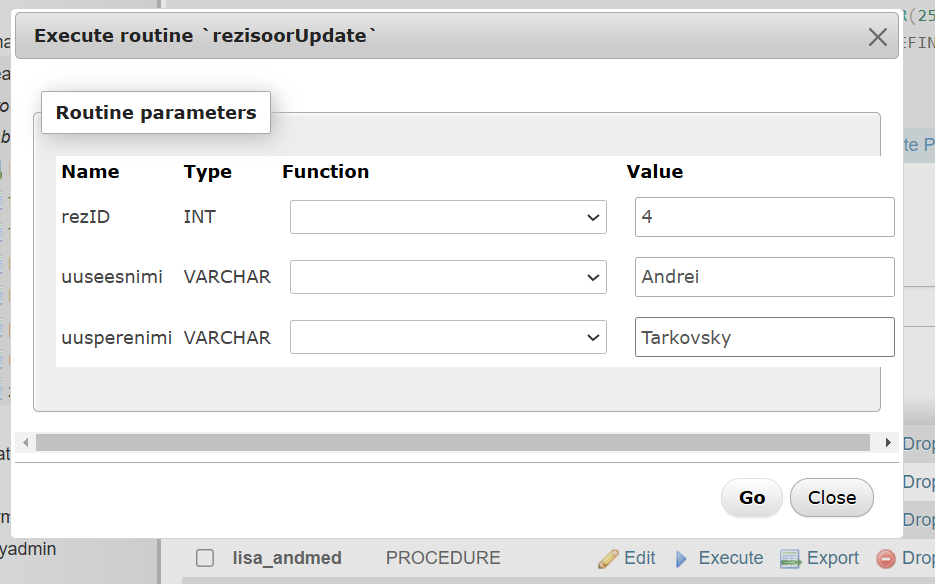The width and height of the screenshot is (935, 584).
Task: Click the blue Execute arrow icon for lisa_andmed
Action: 683,558
